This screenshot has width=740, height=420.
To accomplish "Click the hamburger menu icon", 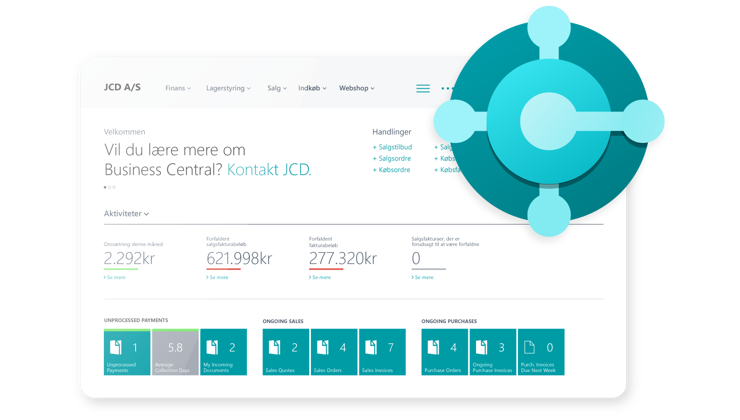I will [x=423, y=88].
